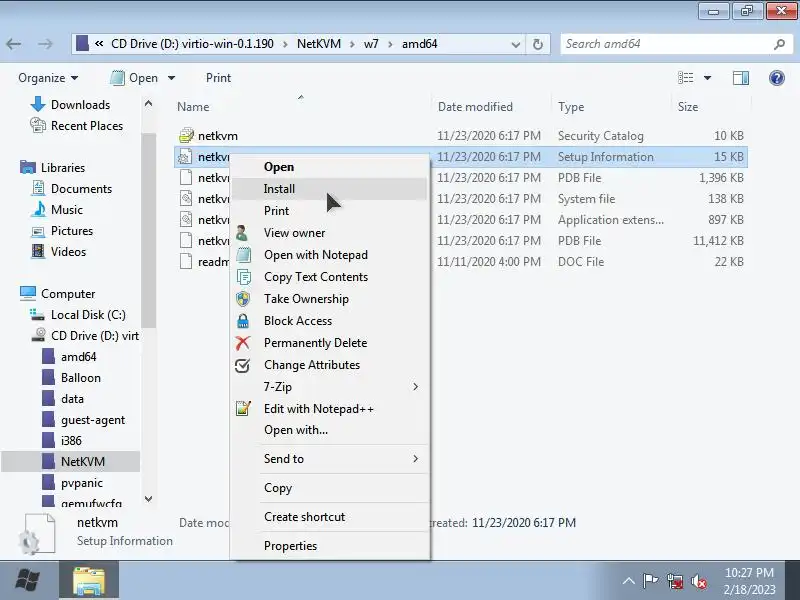
Task: Click the navigation pane scroll down arrow
Action: tap(148, 498)
